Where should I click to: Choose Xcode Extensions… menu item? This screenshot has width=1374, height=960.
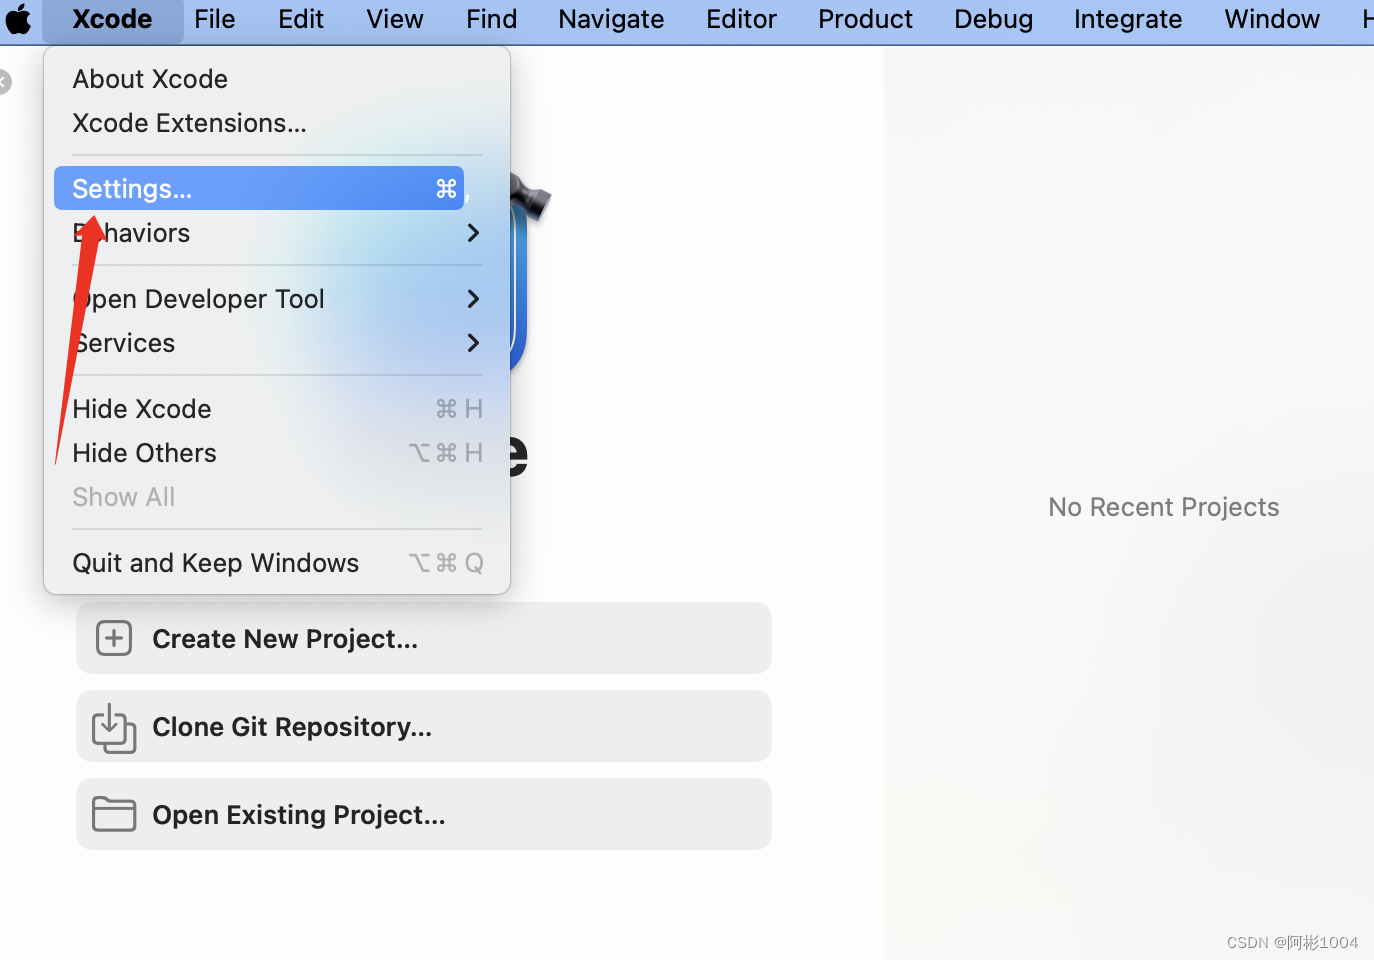click(x=277, y=123)
